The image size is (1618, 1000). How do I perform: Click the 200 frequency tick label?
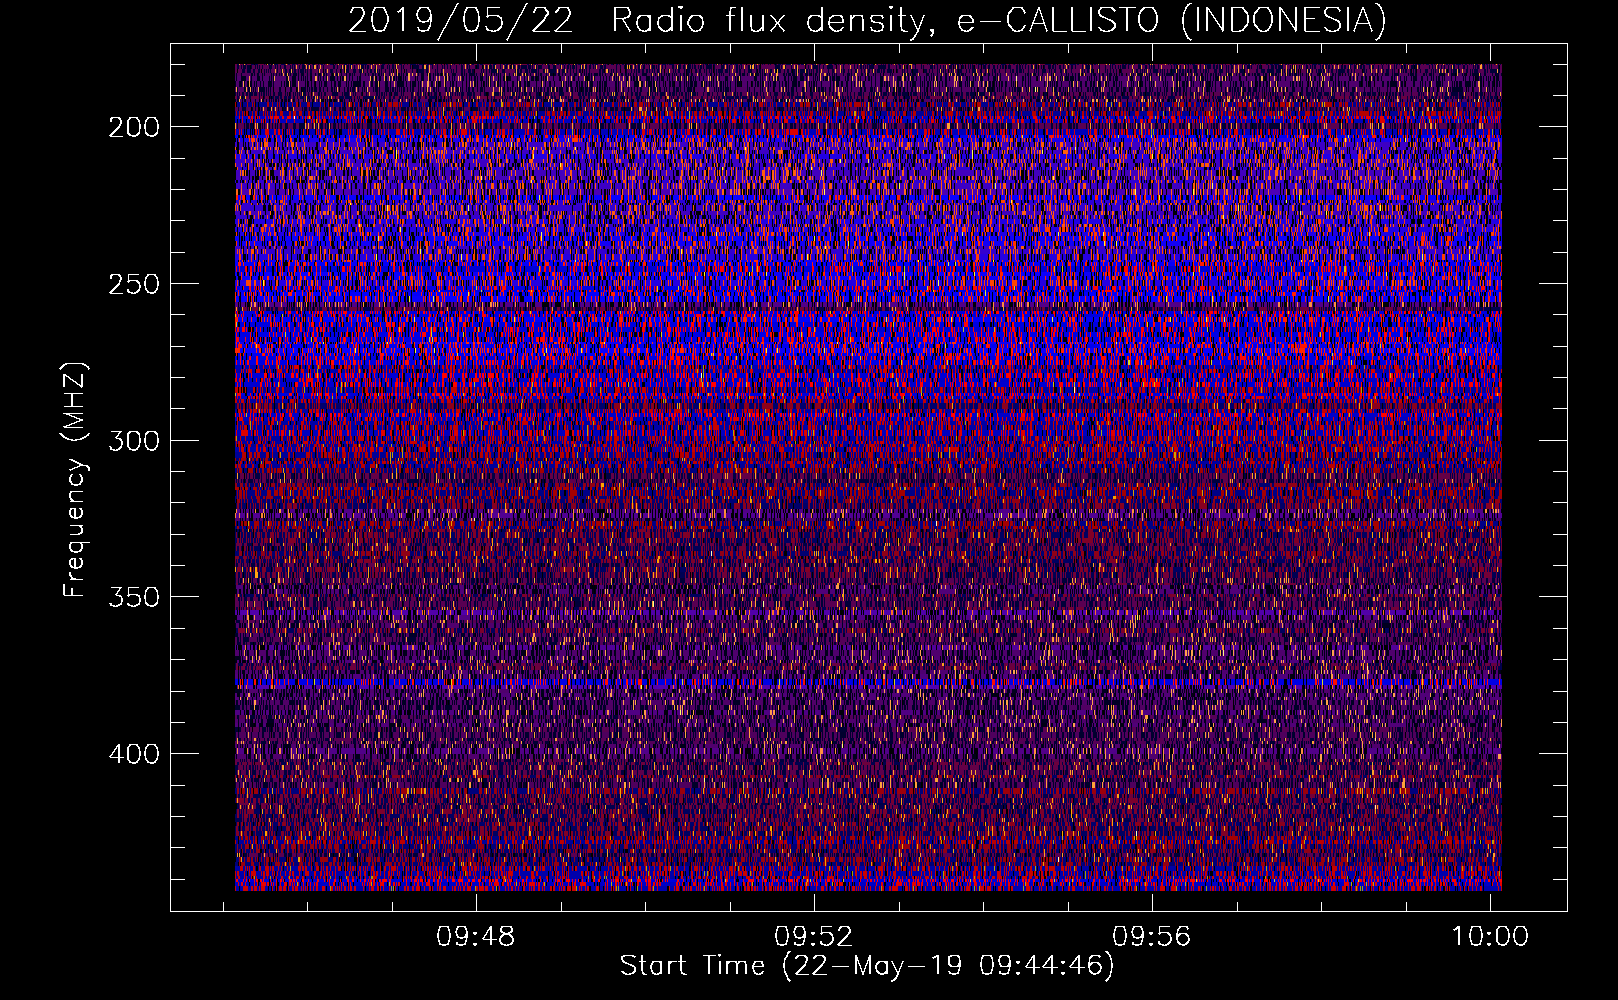pyautogui.click(x=133, y=127)
